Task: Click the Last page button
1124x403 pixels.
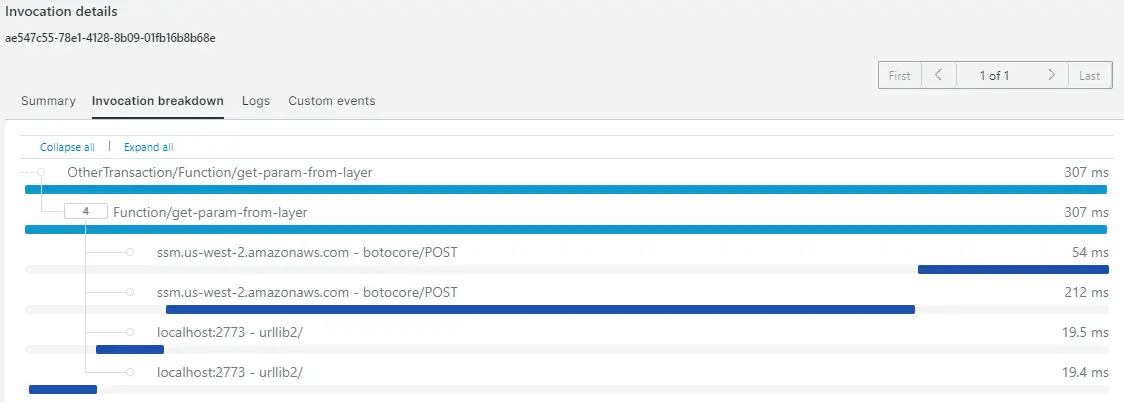Action: (1090, 75)
